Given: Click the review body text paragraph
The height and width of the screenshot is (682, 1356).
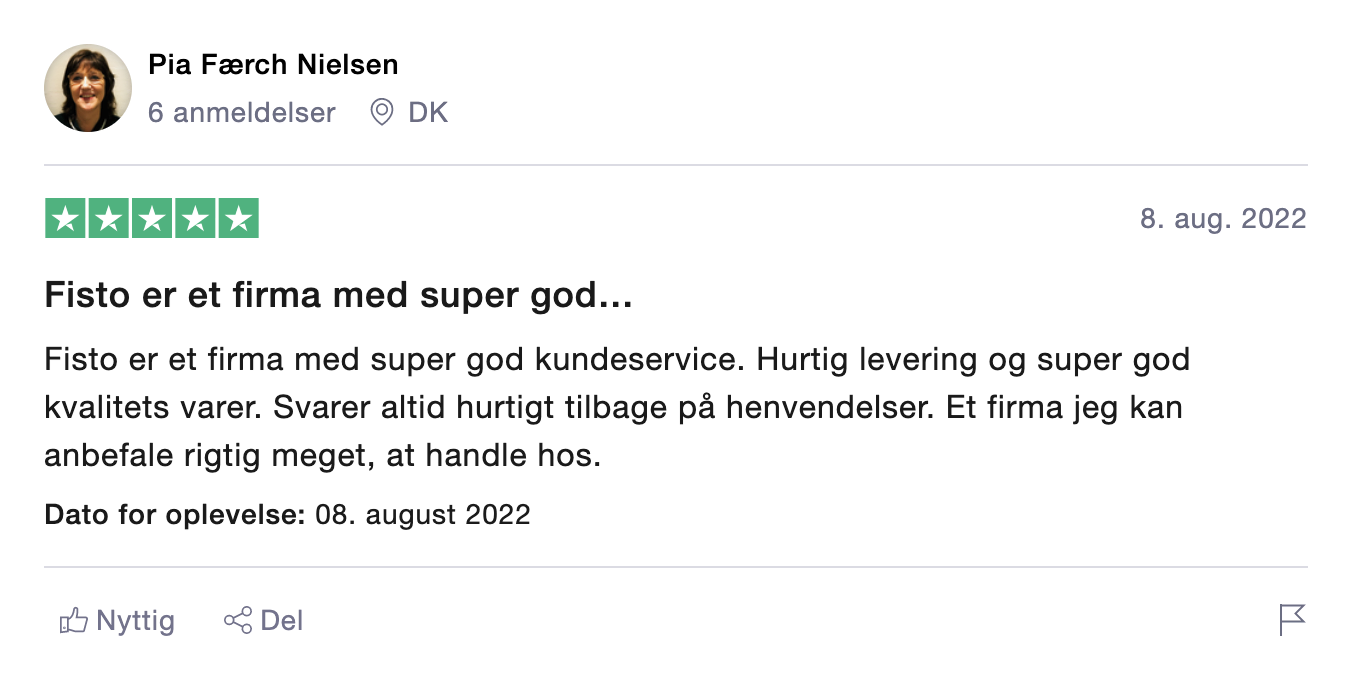Looking at the screenshot, I should (616, 408).
